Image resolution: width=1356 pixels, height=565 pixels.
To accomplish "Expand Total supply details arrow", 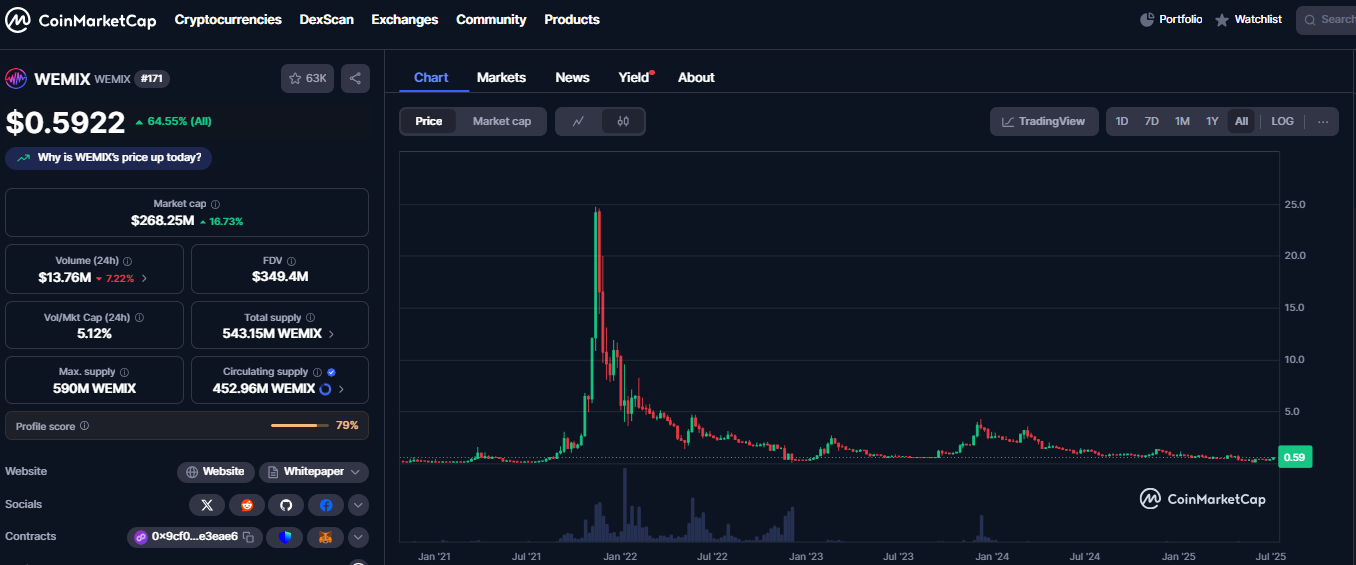I will point(332,333).
